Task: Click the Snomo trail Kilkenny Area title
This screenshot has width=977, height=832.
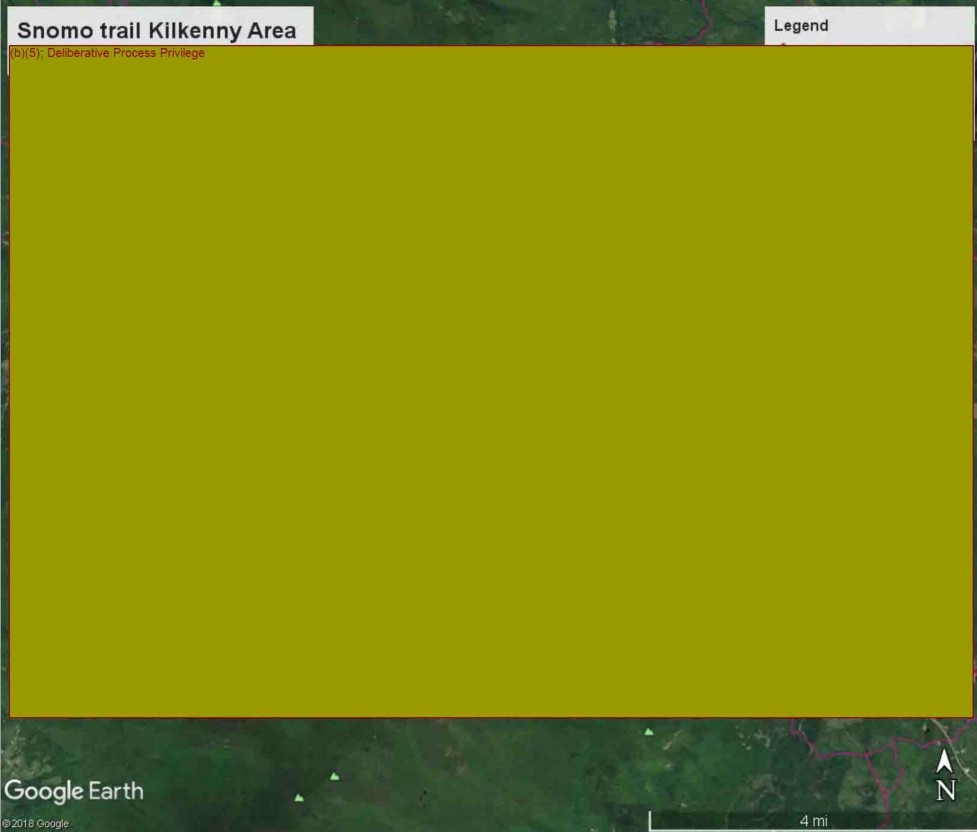Action: (157, 30)
